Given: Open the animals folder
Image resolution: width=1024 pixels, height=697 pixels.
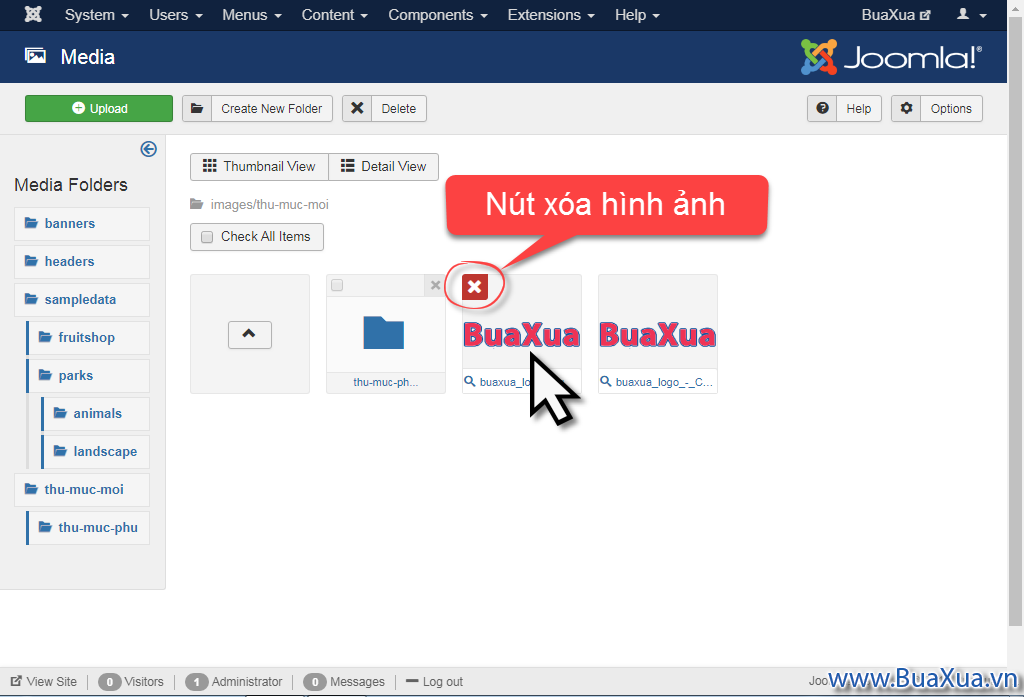Looking at the screenshot, I should 95,413.
